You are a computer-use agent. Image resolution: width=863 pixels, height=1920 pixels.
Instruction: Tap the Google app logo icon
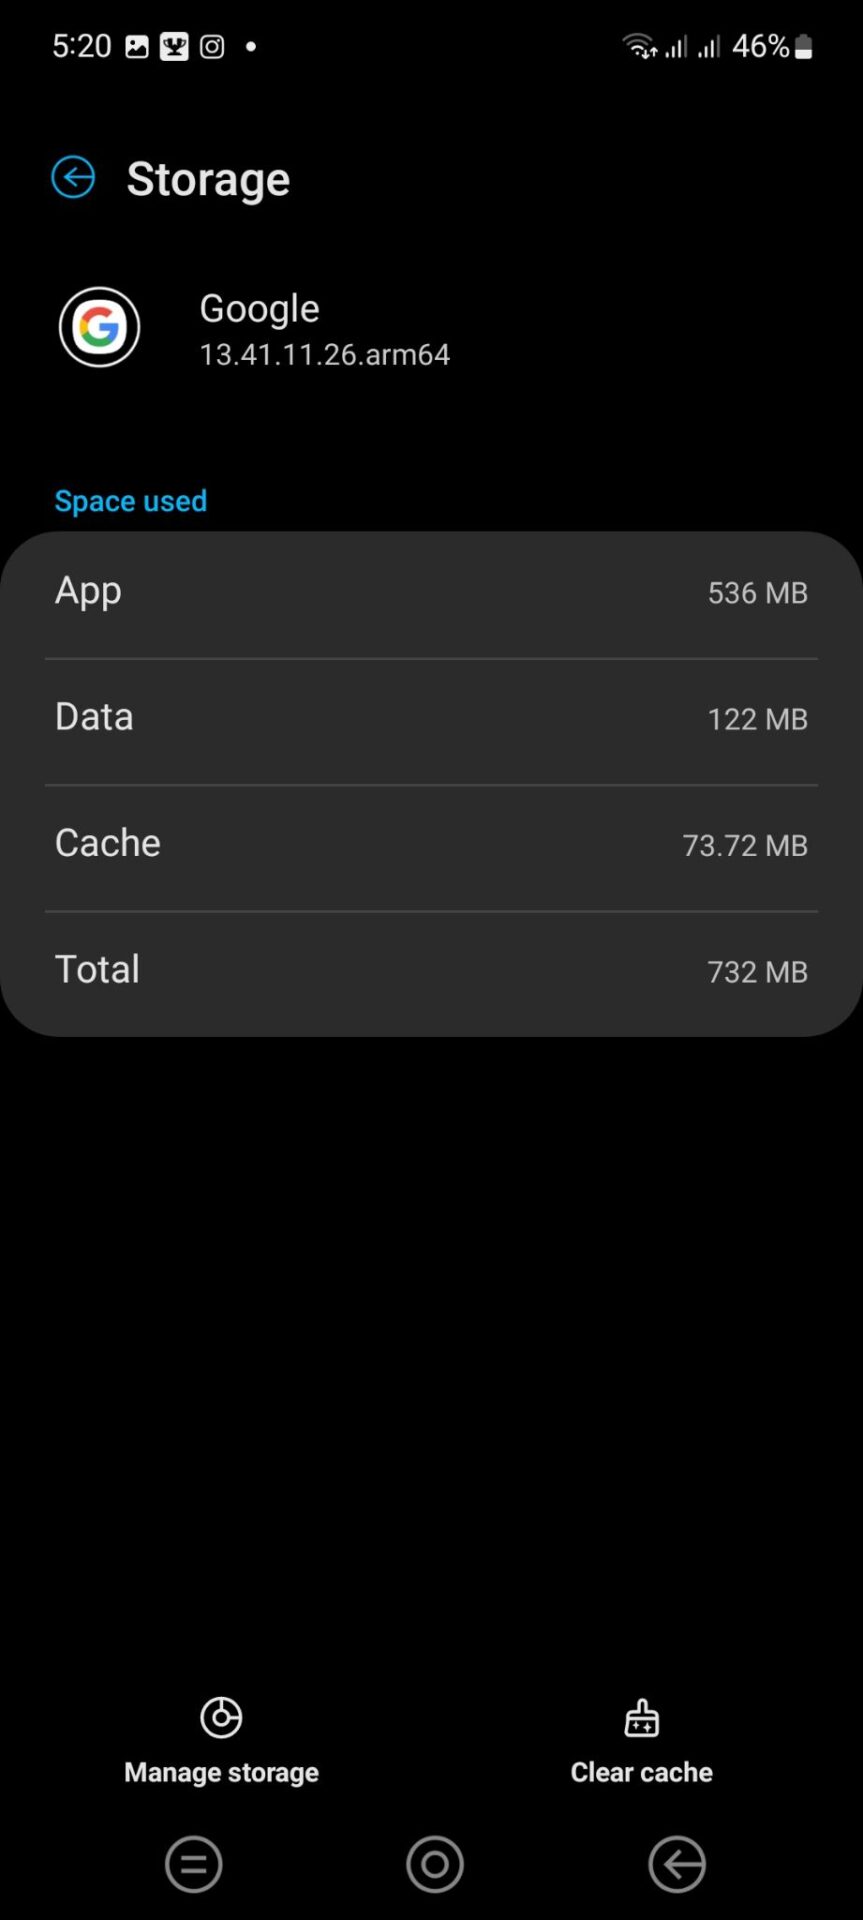99,327
